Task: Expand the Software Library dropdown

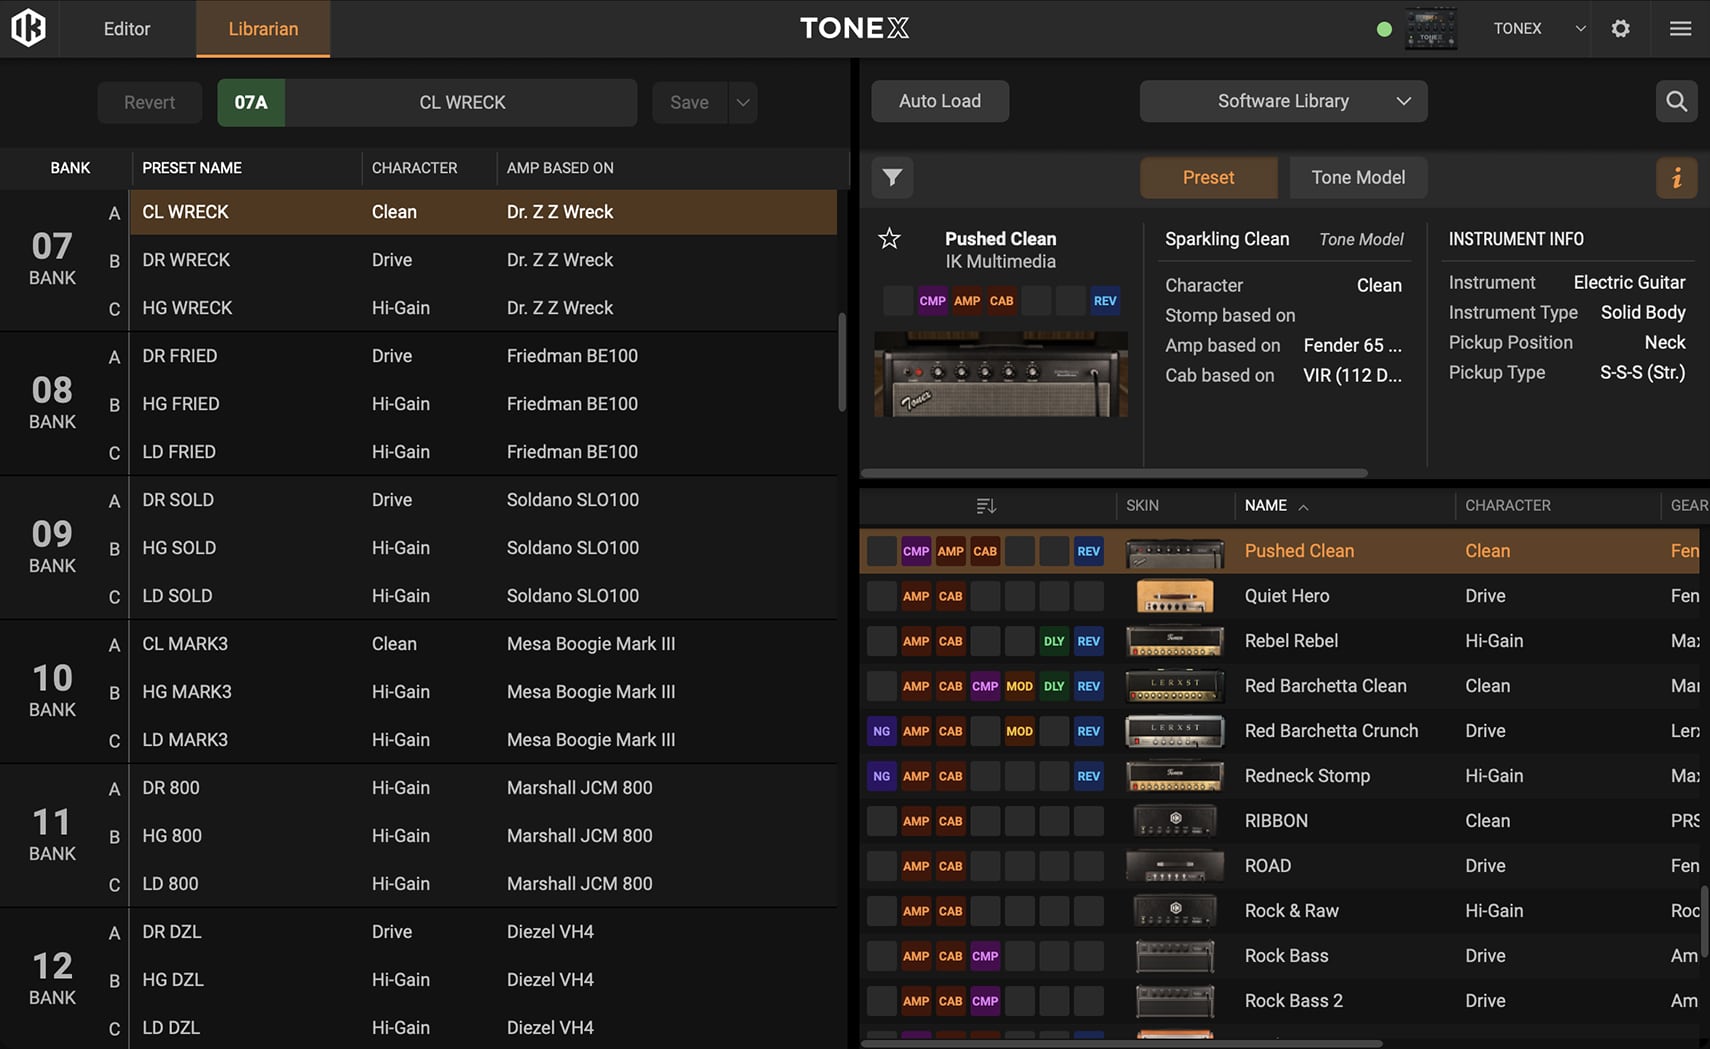Action: click(x=1283, y=101)
